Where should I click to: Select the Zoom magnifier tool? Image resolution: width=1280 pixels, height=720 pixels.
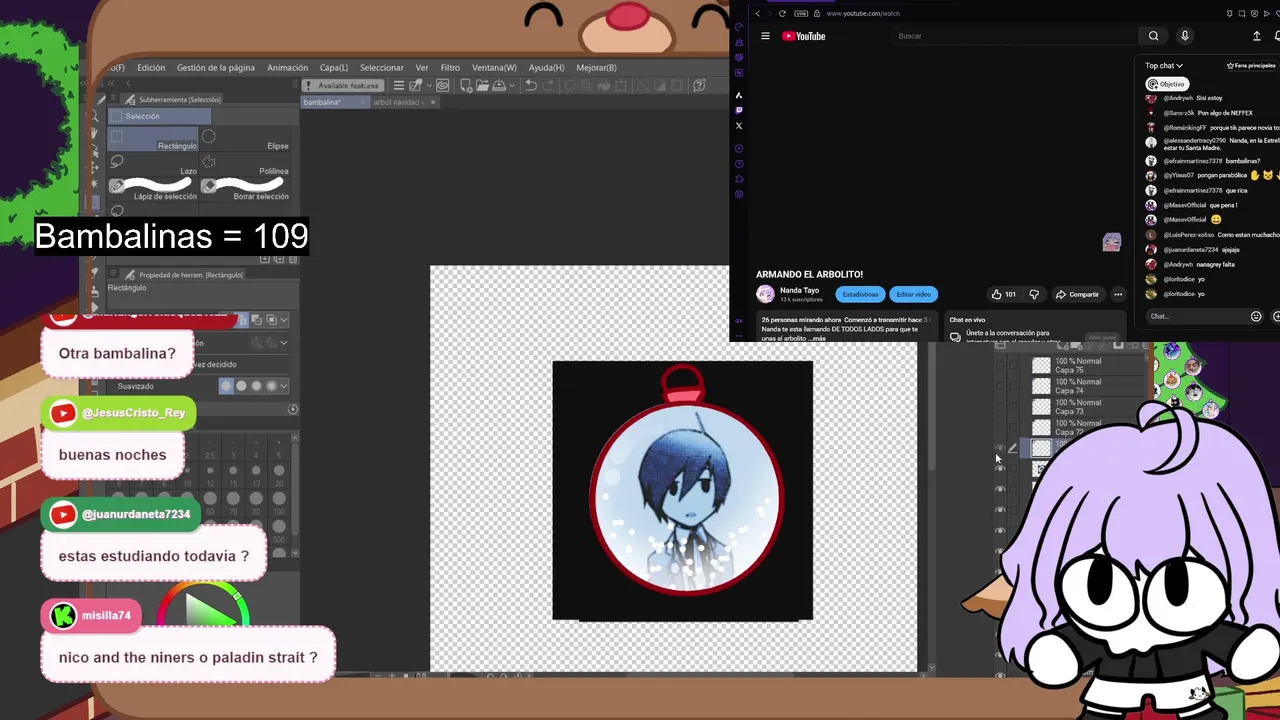94,116
